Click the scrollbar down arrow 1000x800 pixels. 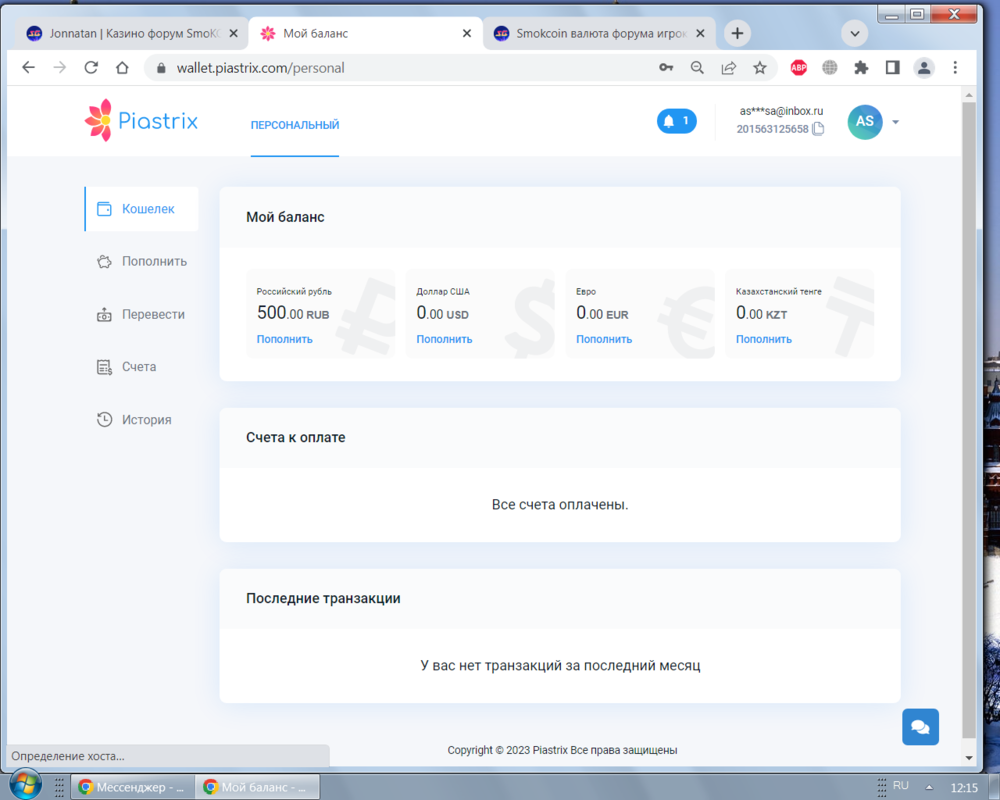pos(969,758)
